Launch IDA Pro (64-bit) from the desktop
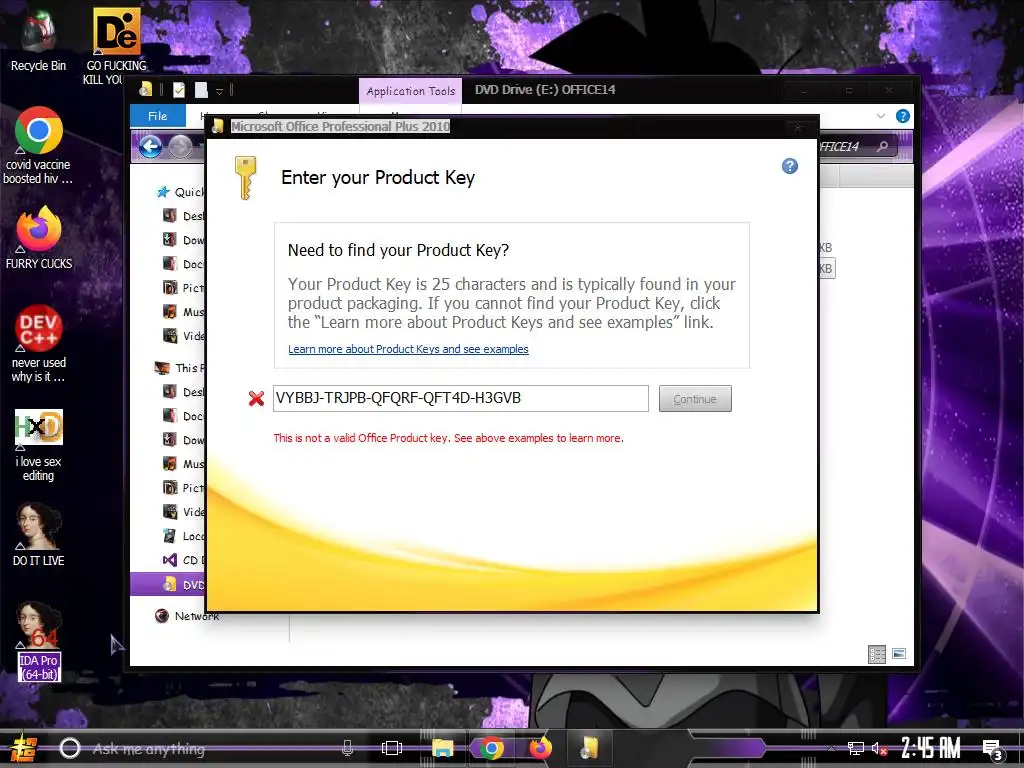 [39, 641]
